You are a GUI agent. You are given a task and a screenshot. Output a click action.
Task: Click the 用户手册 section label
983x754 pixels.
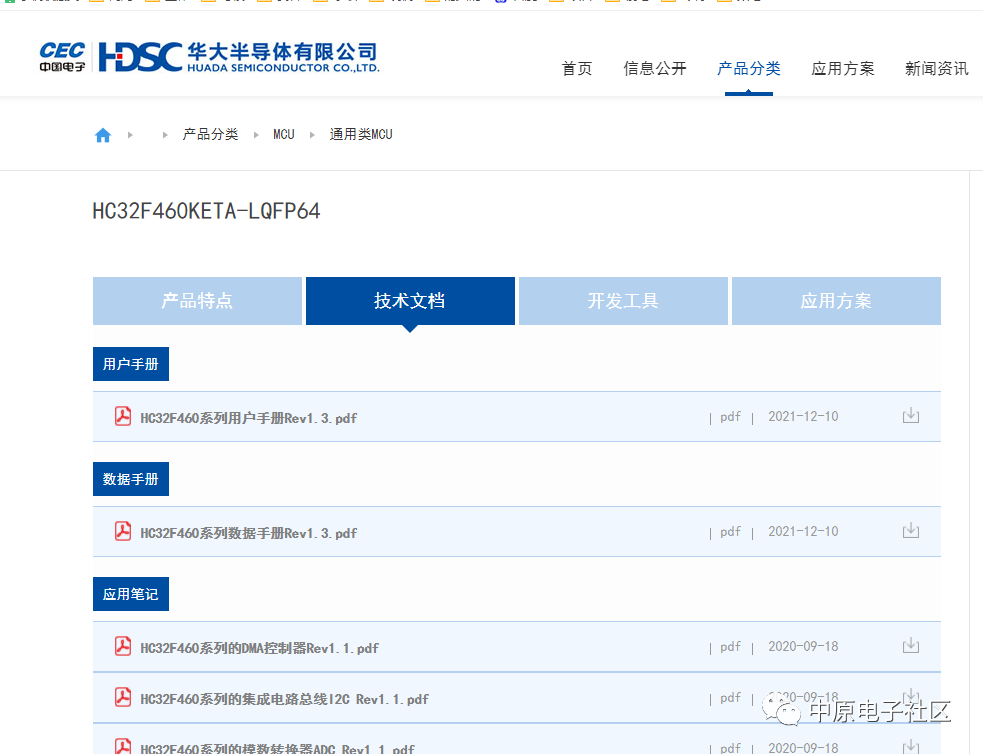(x=131, y=364)
